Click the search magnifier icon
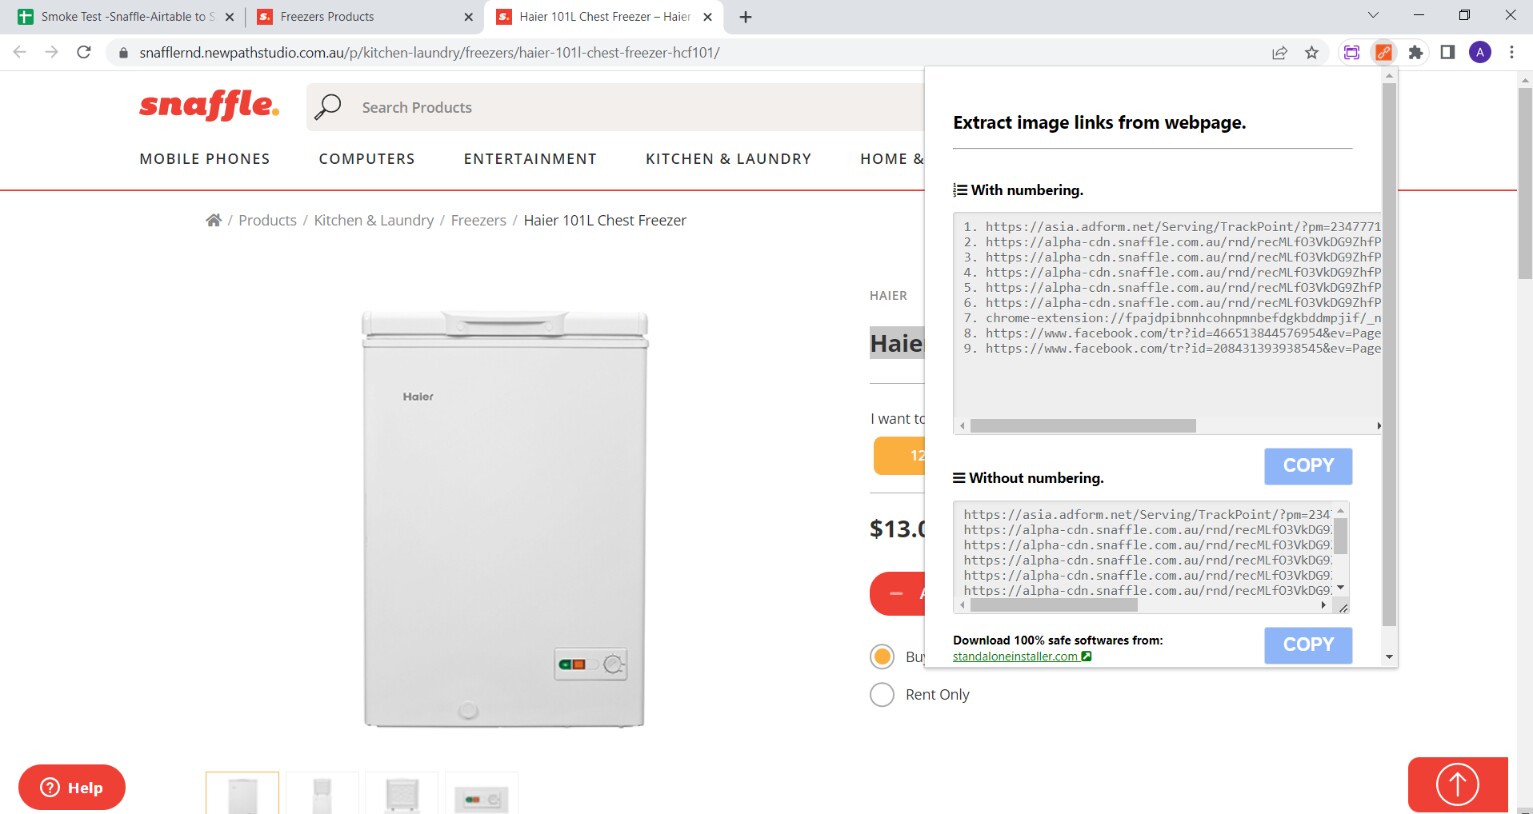Screen dimensions: 1533x814 [328, 106]
